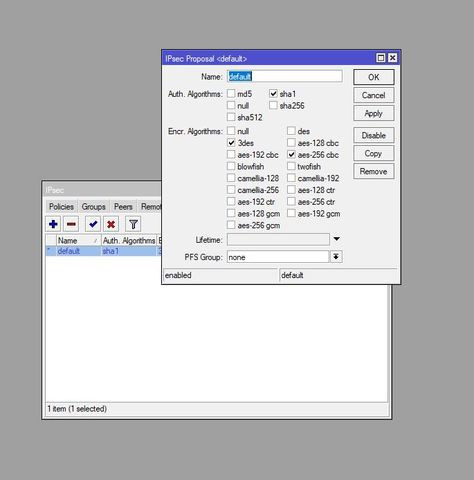Image resolution: width=474 pixels, height=480 pixels.
Task: Add a new IPsec proposal with plus icon
Action: (53, 224)
